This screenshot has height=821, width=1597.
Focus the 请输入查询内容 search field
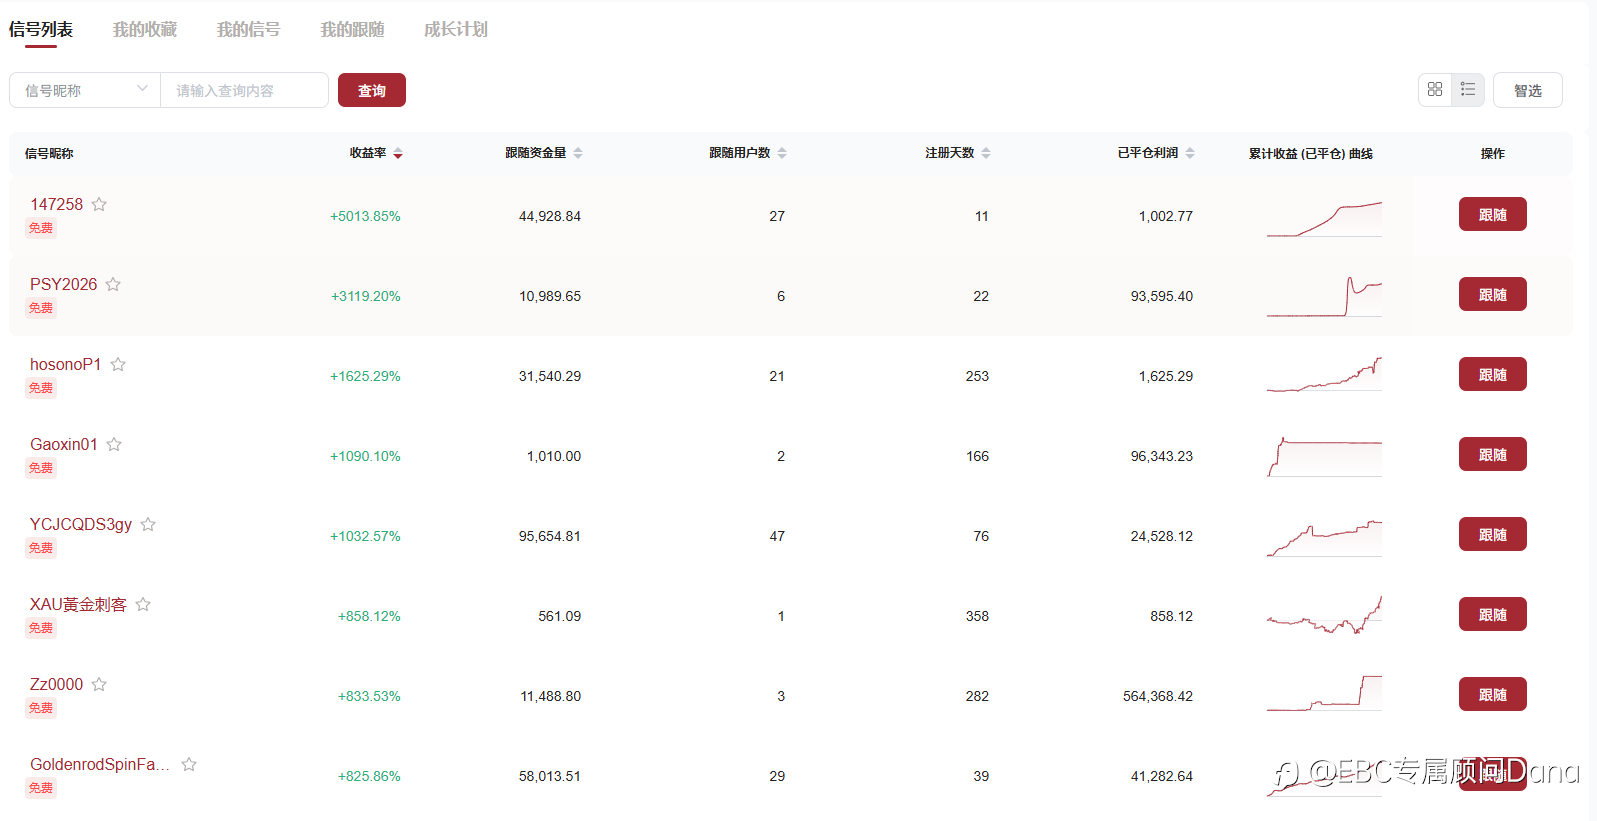click(245, 90)
